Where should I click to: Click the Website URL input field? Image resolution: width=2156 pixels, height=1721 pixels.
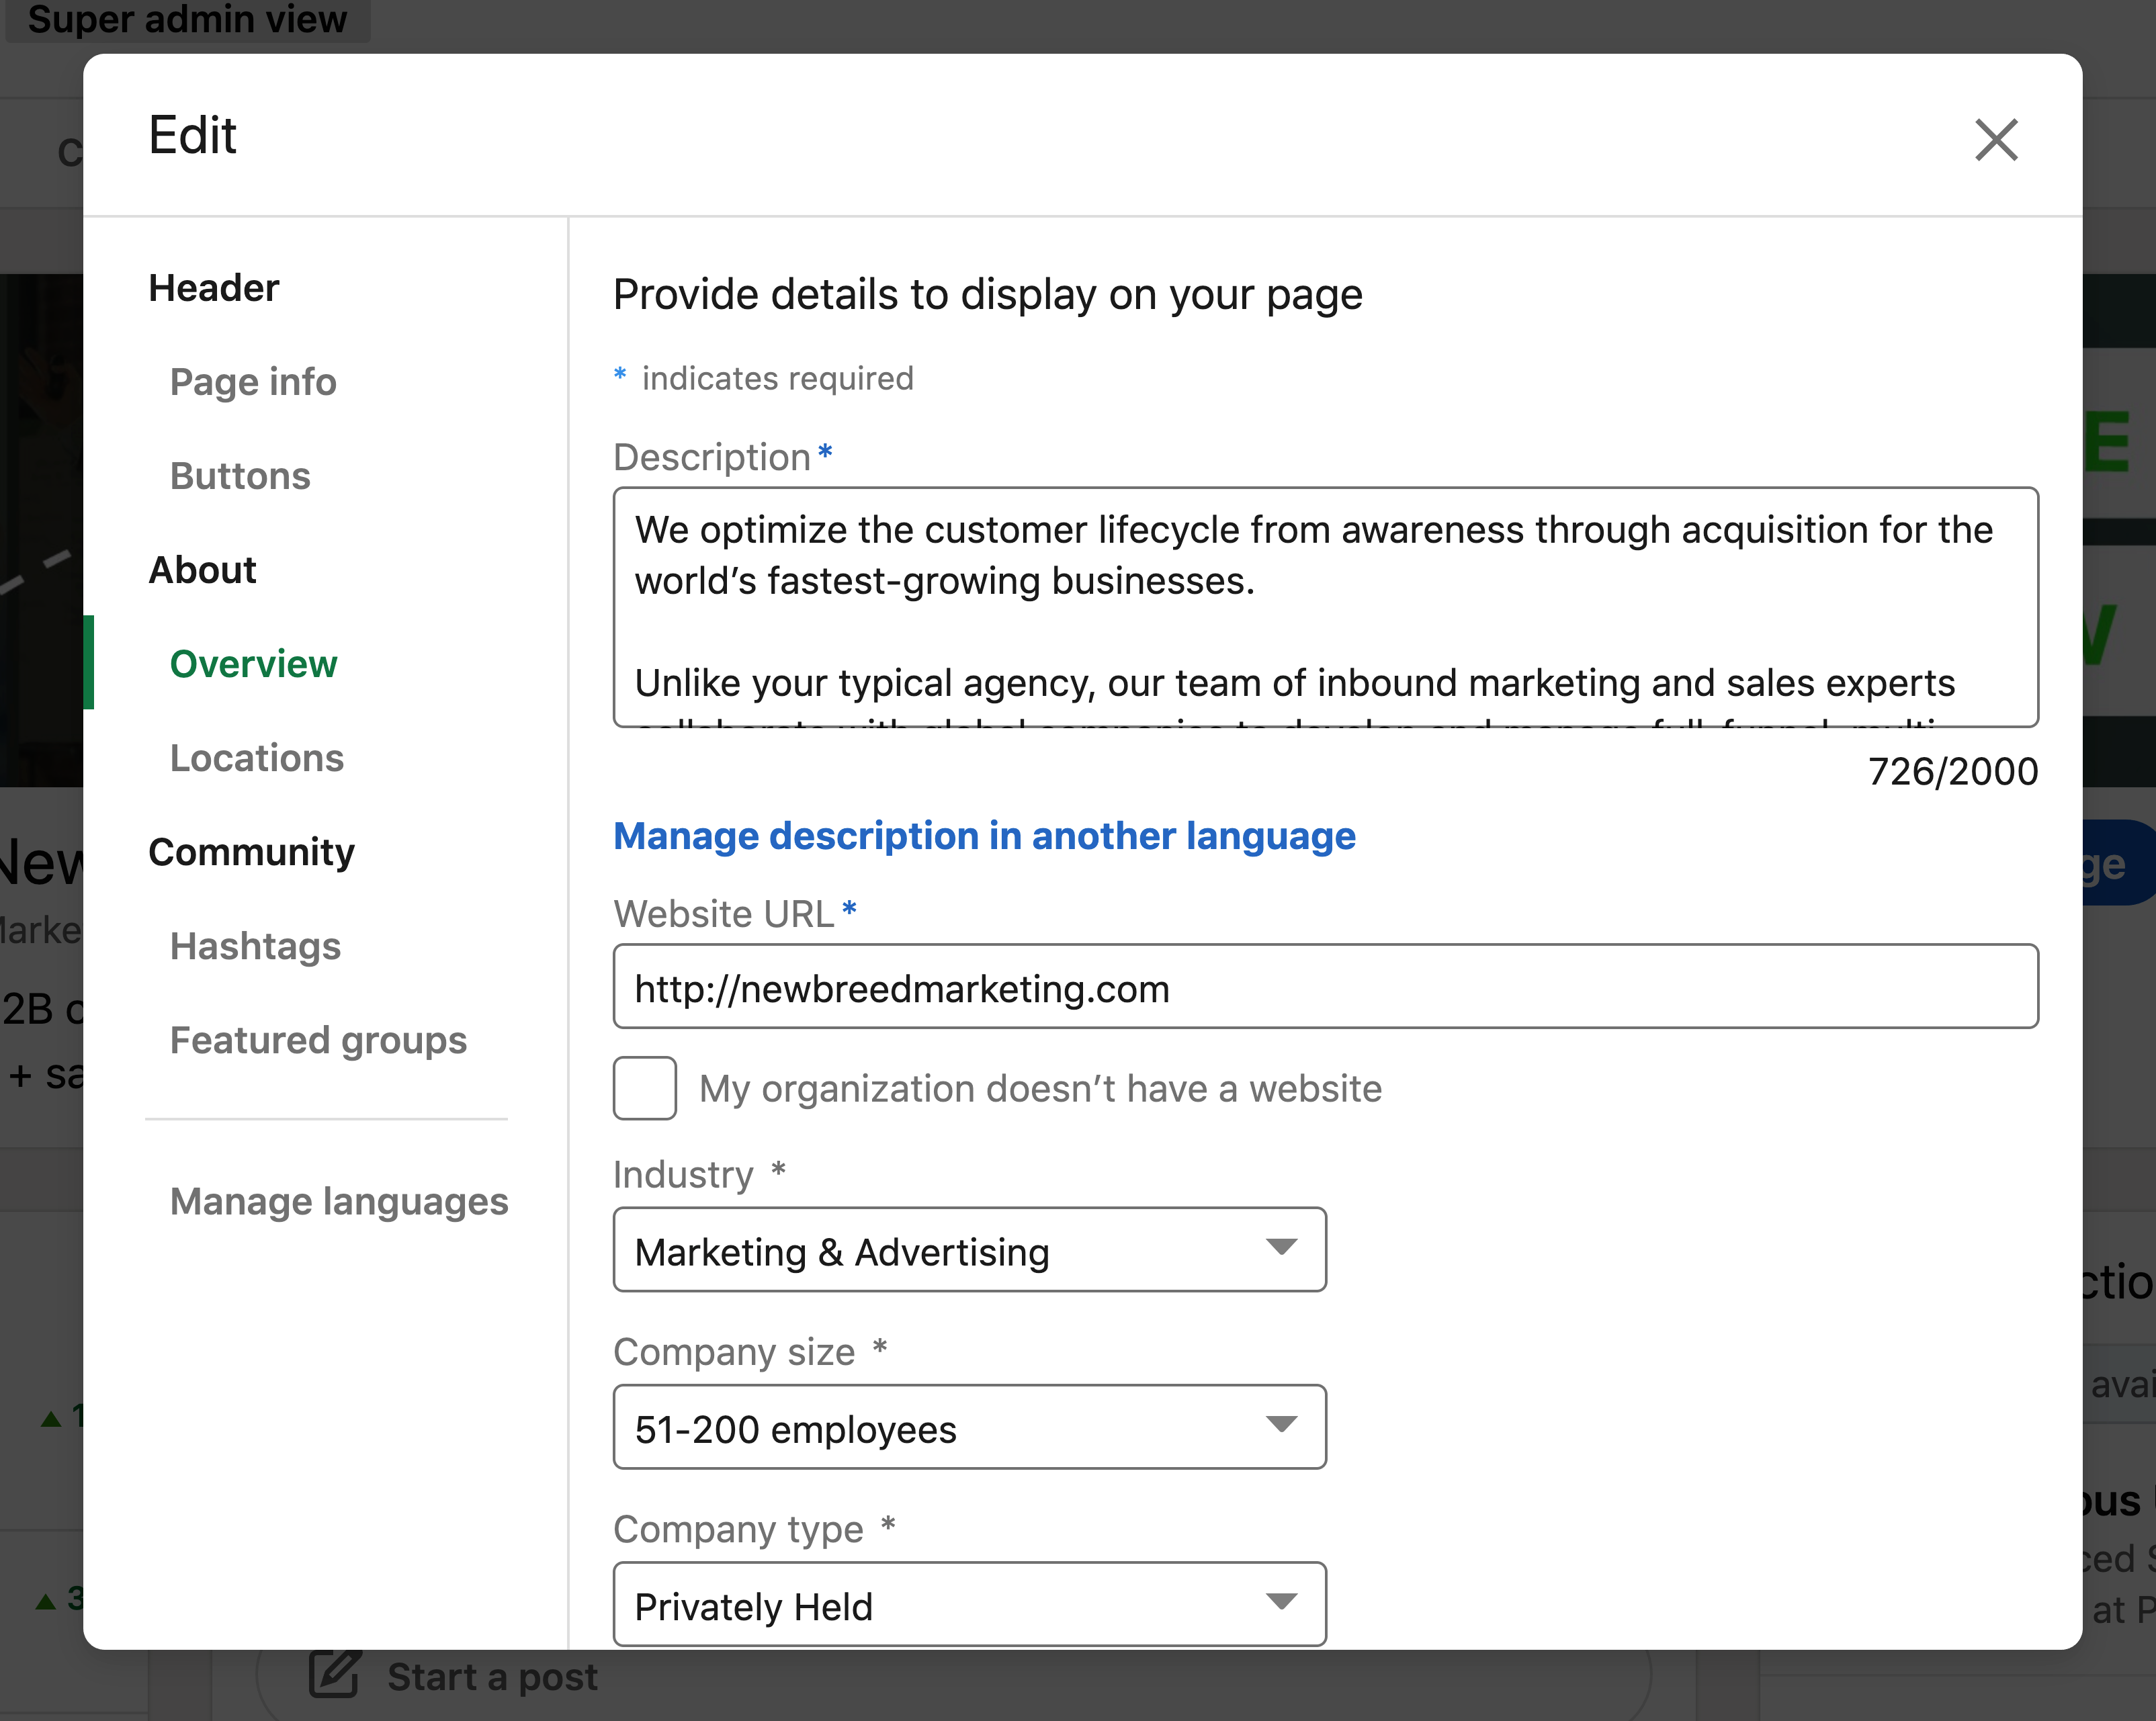pyautogui.click(x=1325, y=987)
